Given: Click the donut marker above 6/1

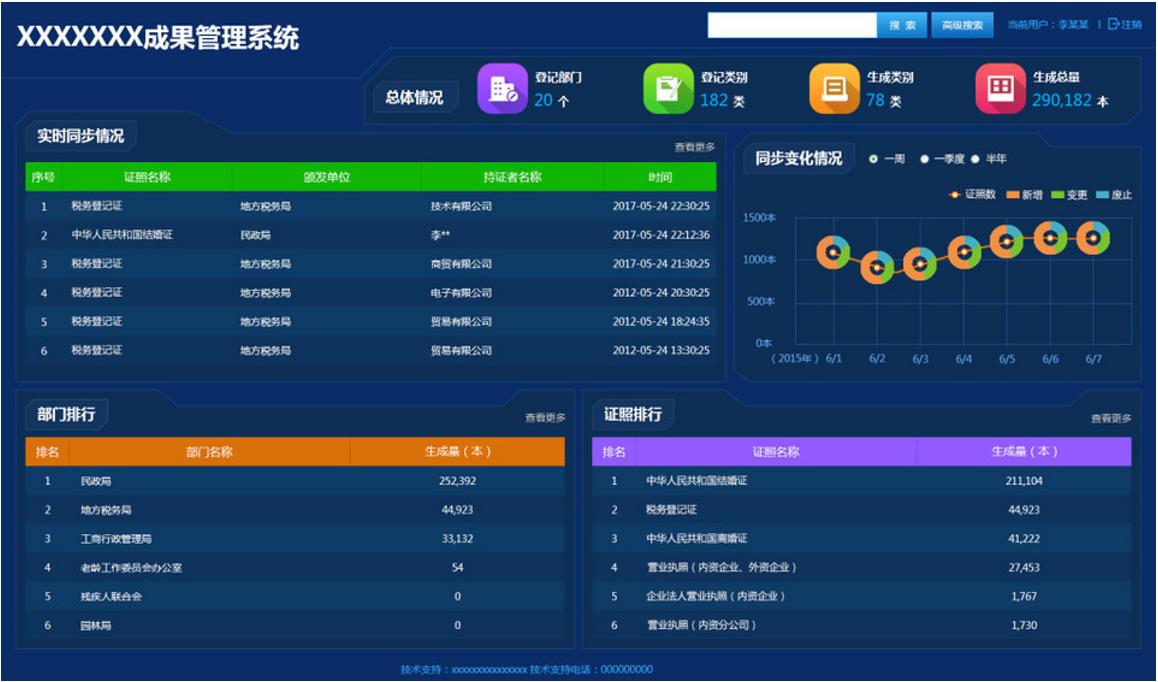Looking at the screenshot, I should point(833,252).
